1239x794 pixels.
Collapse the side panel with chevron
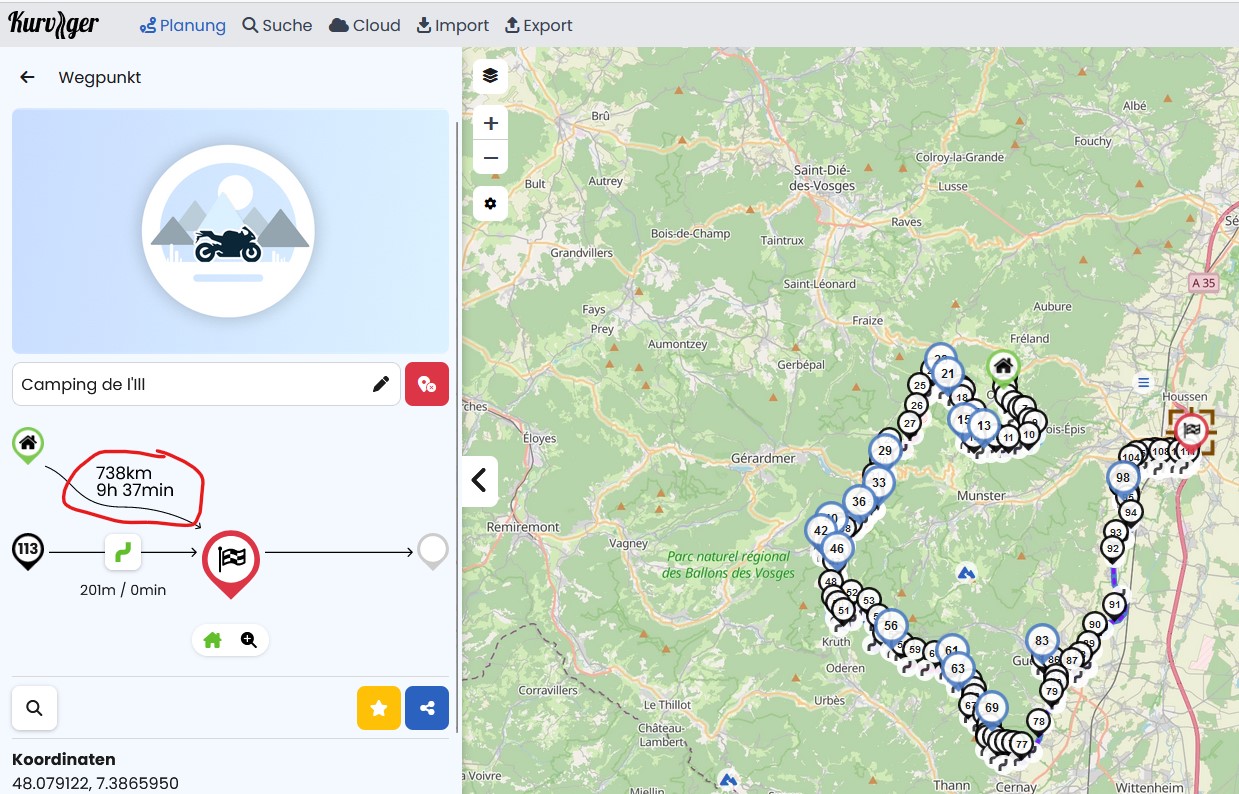tap(479, 481)
